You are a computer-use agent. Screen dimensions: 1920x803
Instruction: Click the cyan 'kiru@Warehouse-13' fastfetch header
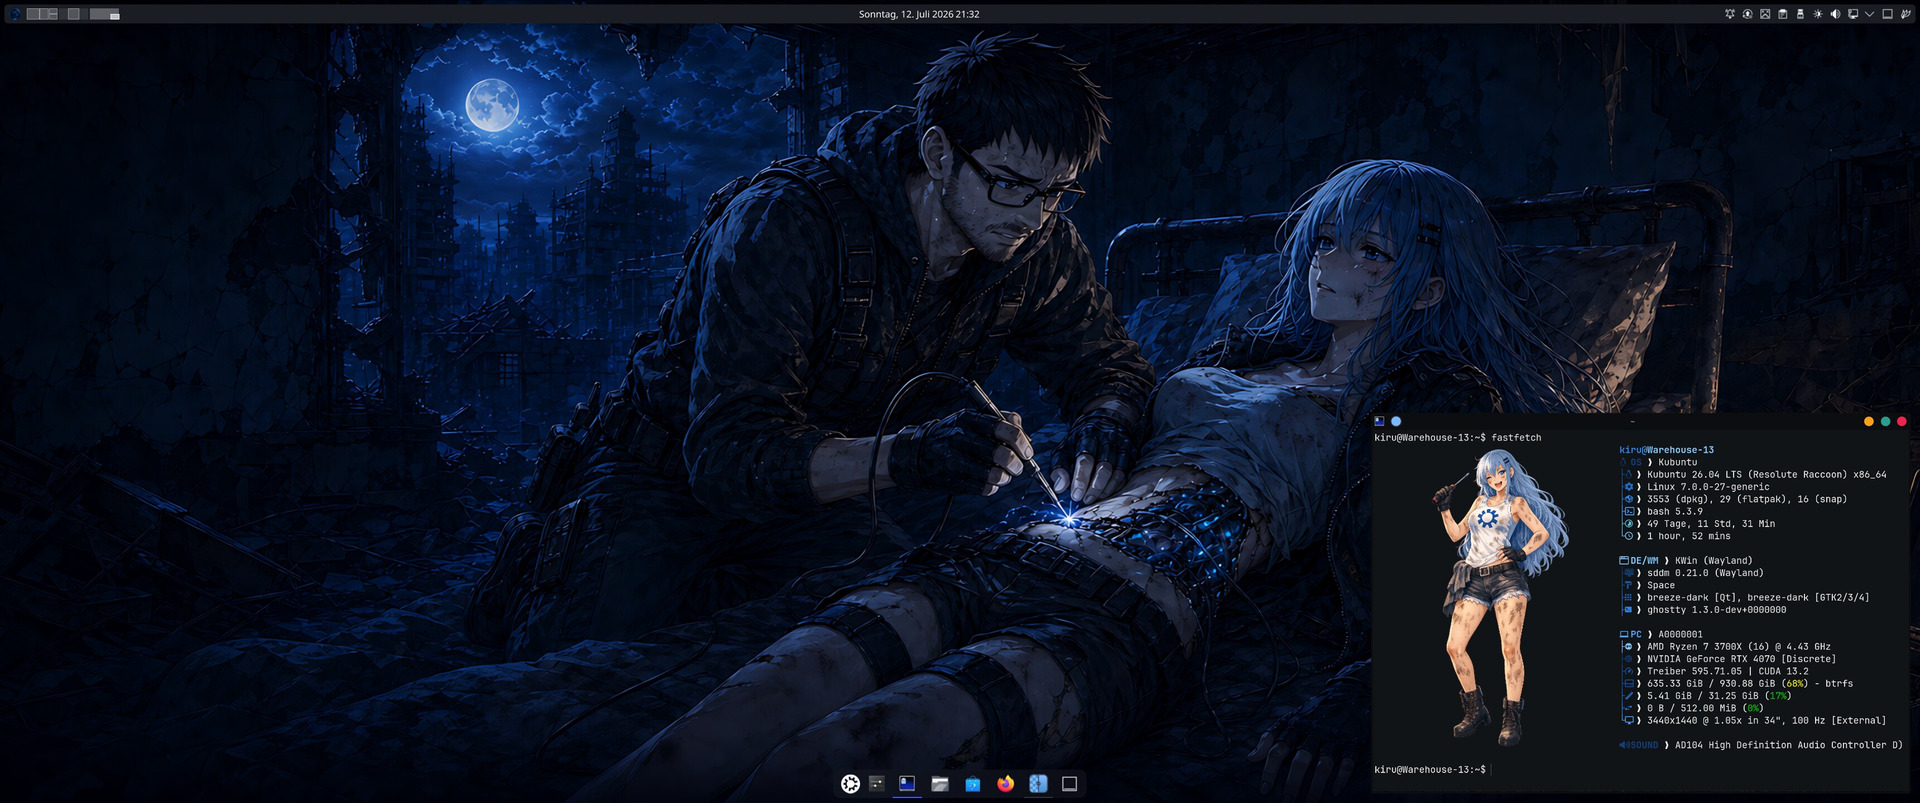1666,450
